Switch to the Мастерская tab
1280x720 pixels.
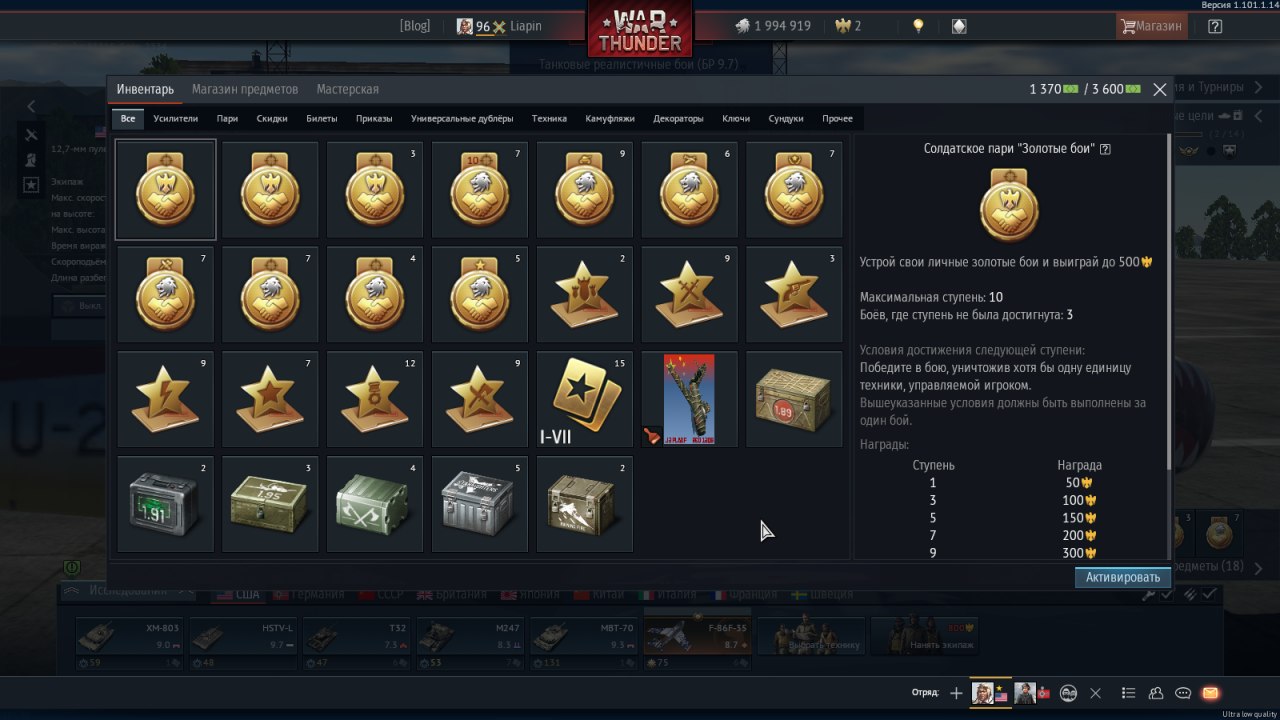pyautogui.click(x=347, y=89)
